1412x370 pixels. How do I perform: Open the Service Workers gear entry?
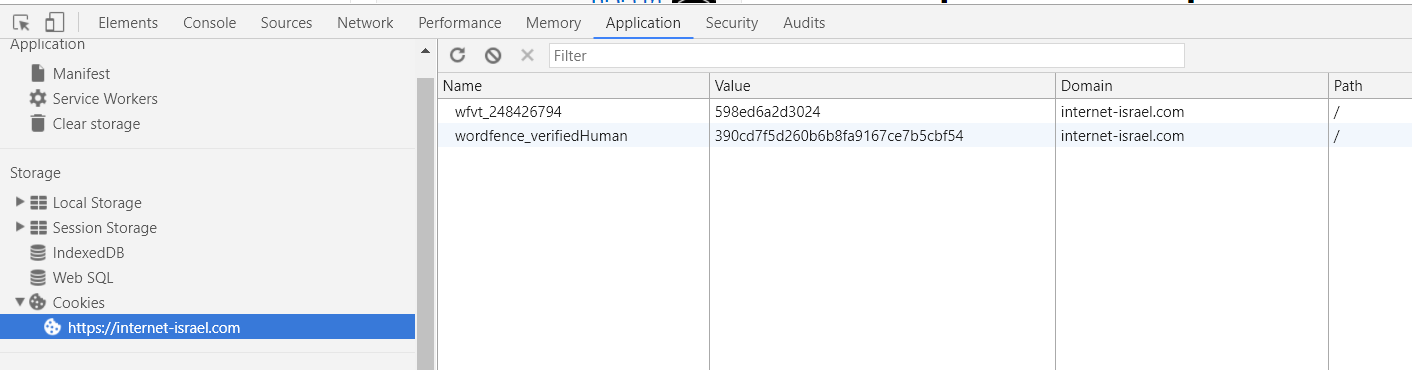pyautogui.click(x=38, y=99)
